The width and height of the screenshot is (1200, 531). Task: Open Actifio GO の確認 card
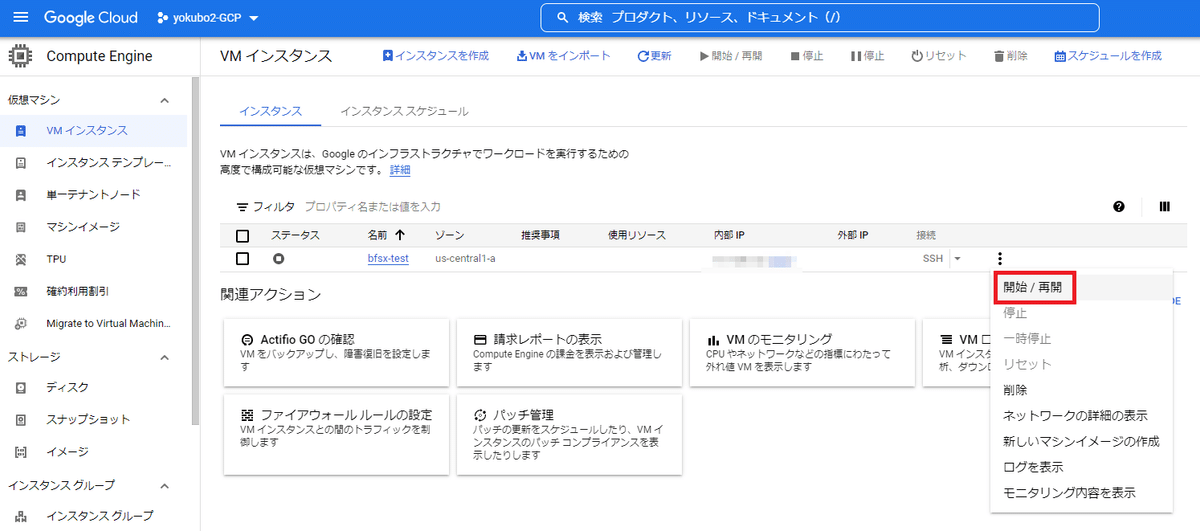tap(338, 353)
